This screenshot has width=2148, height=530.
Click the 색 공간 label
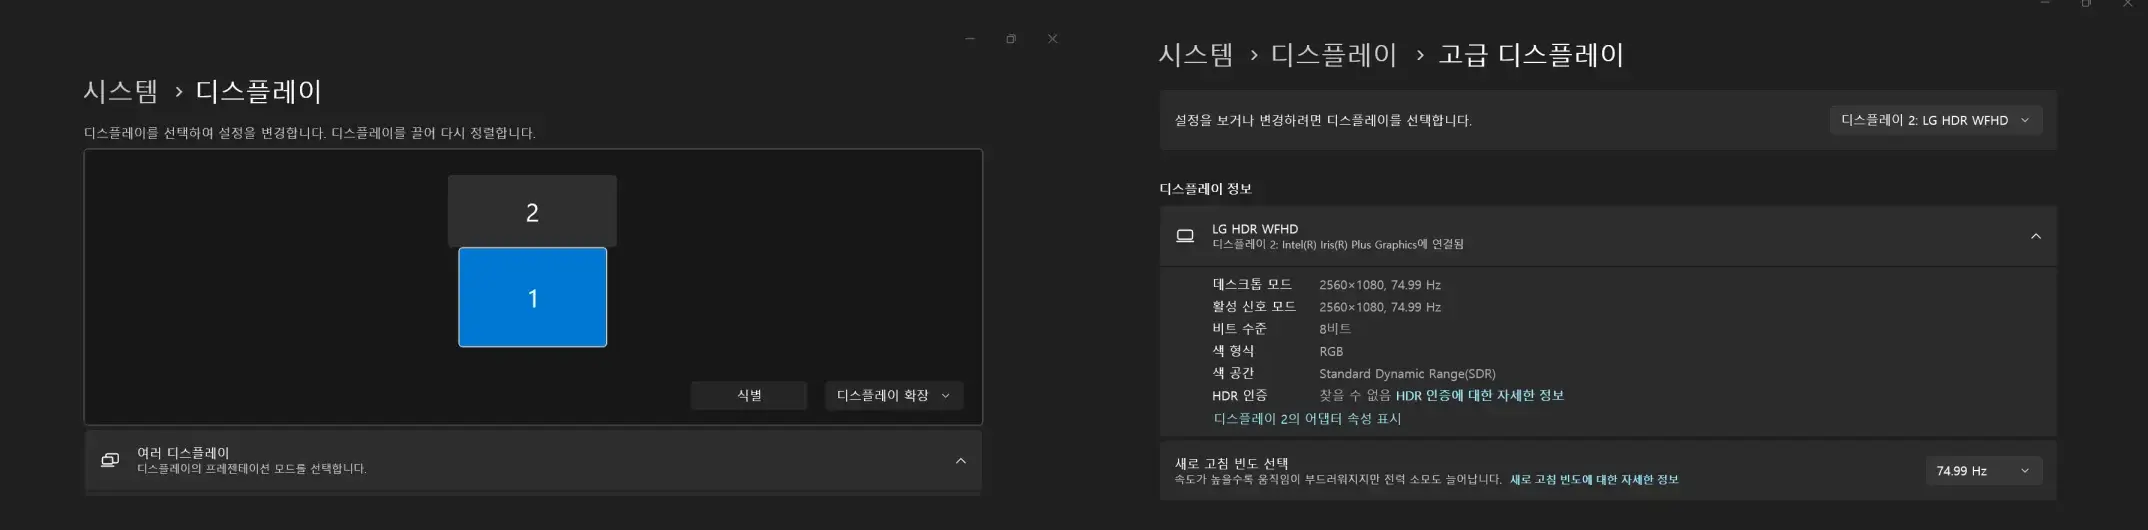[1233, 374]
